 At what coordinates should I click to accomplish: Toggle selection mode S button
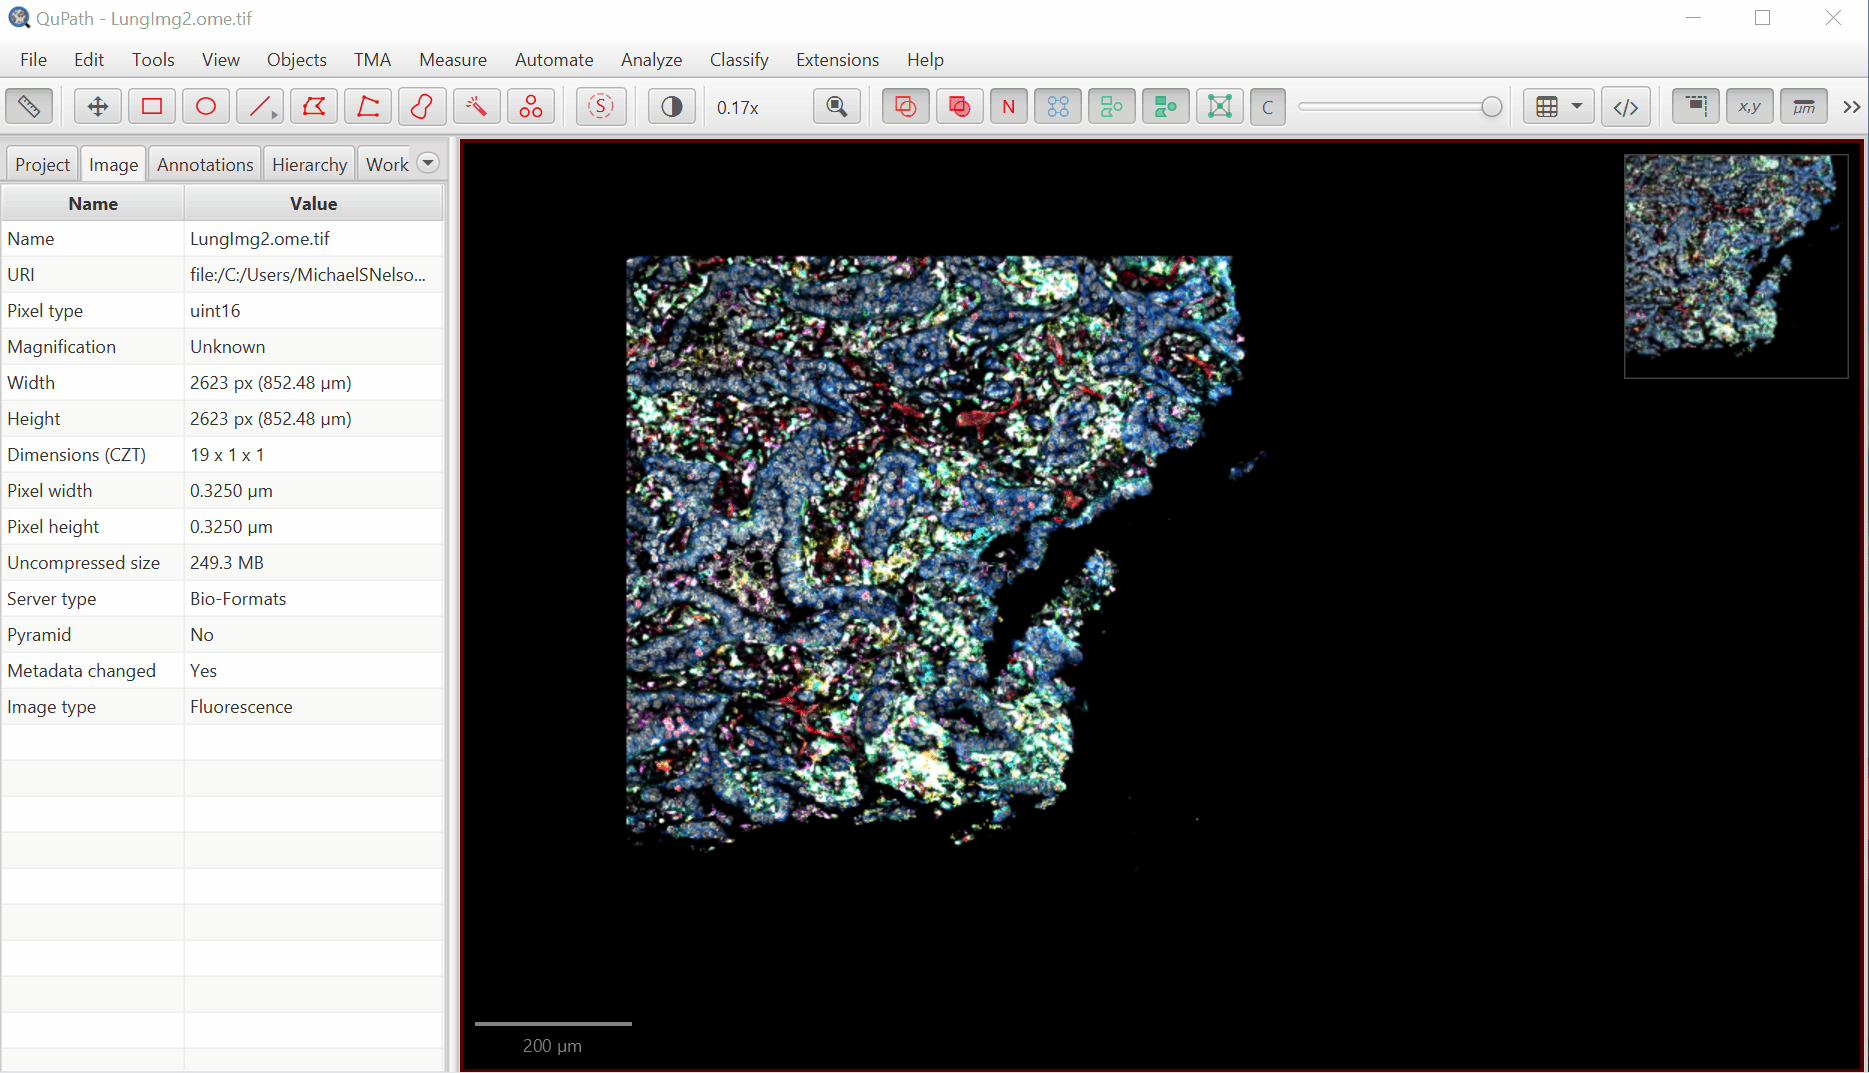click(601, 107)
